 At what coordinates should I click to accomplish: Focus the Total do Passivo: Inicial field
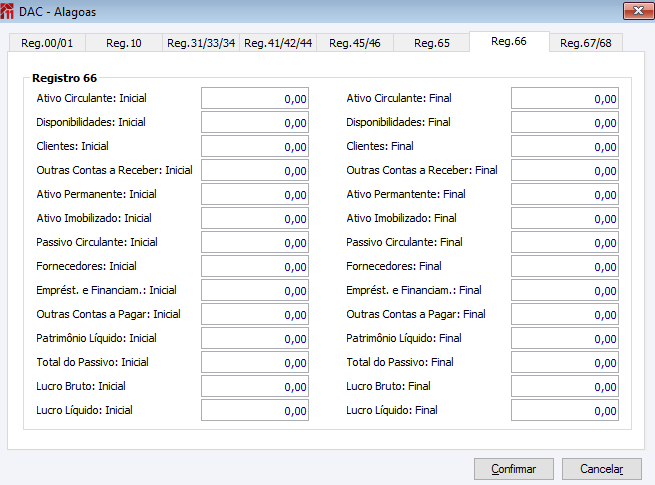click(x=255, y=363)
